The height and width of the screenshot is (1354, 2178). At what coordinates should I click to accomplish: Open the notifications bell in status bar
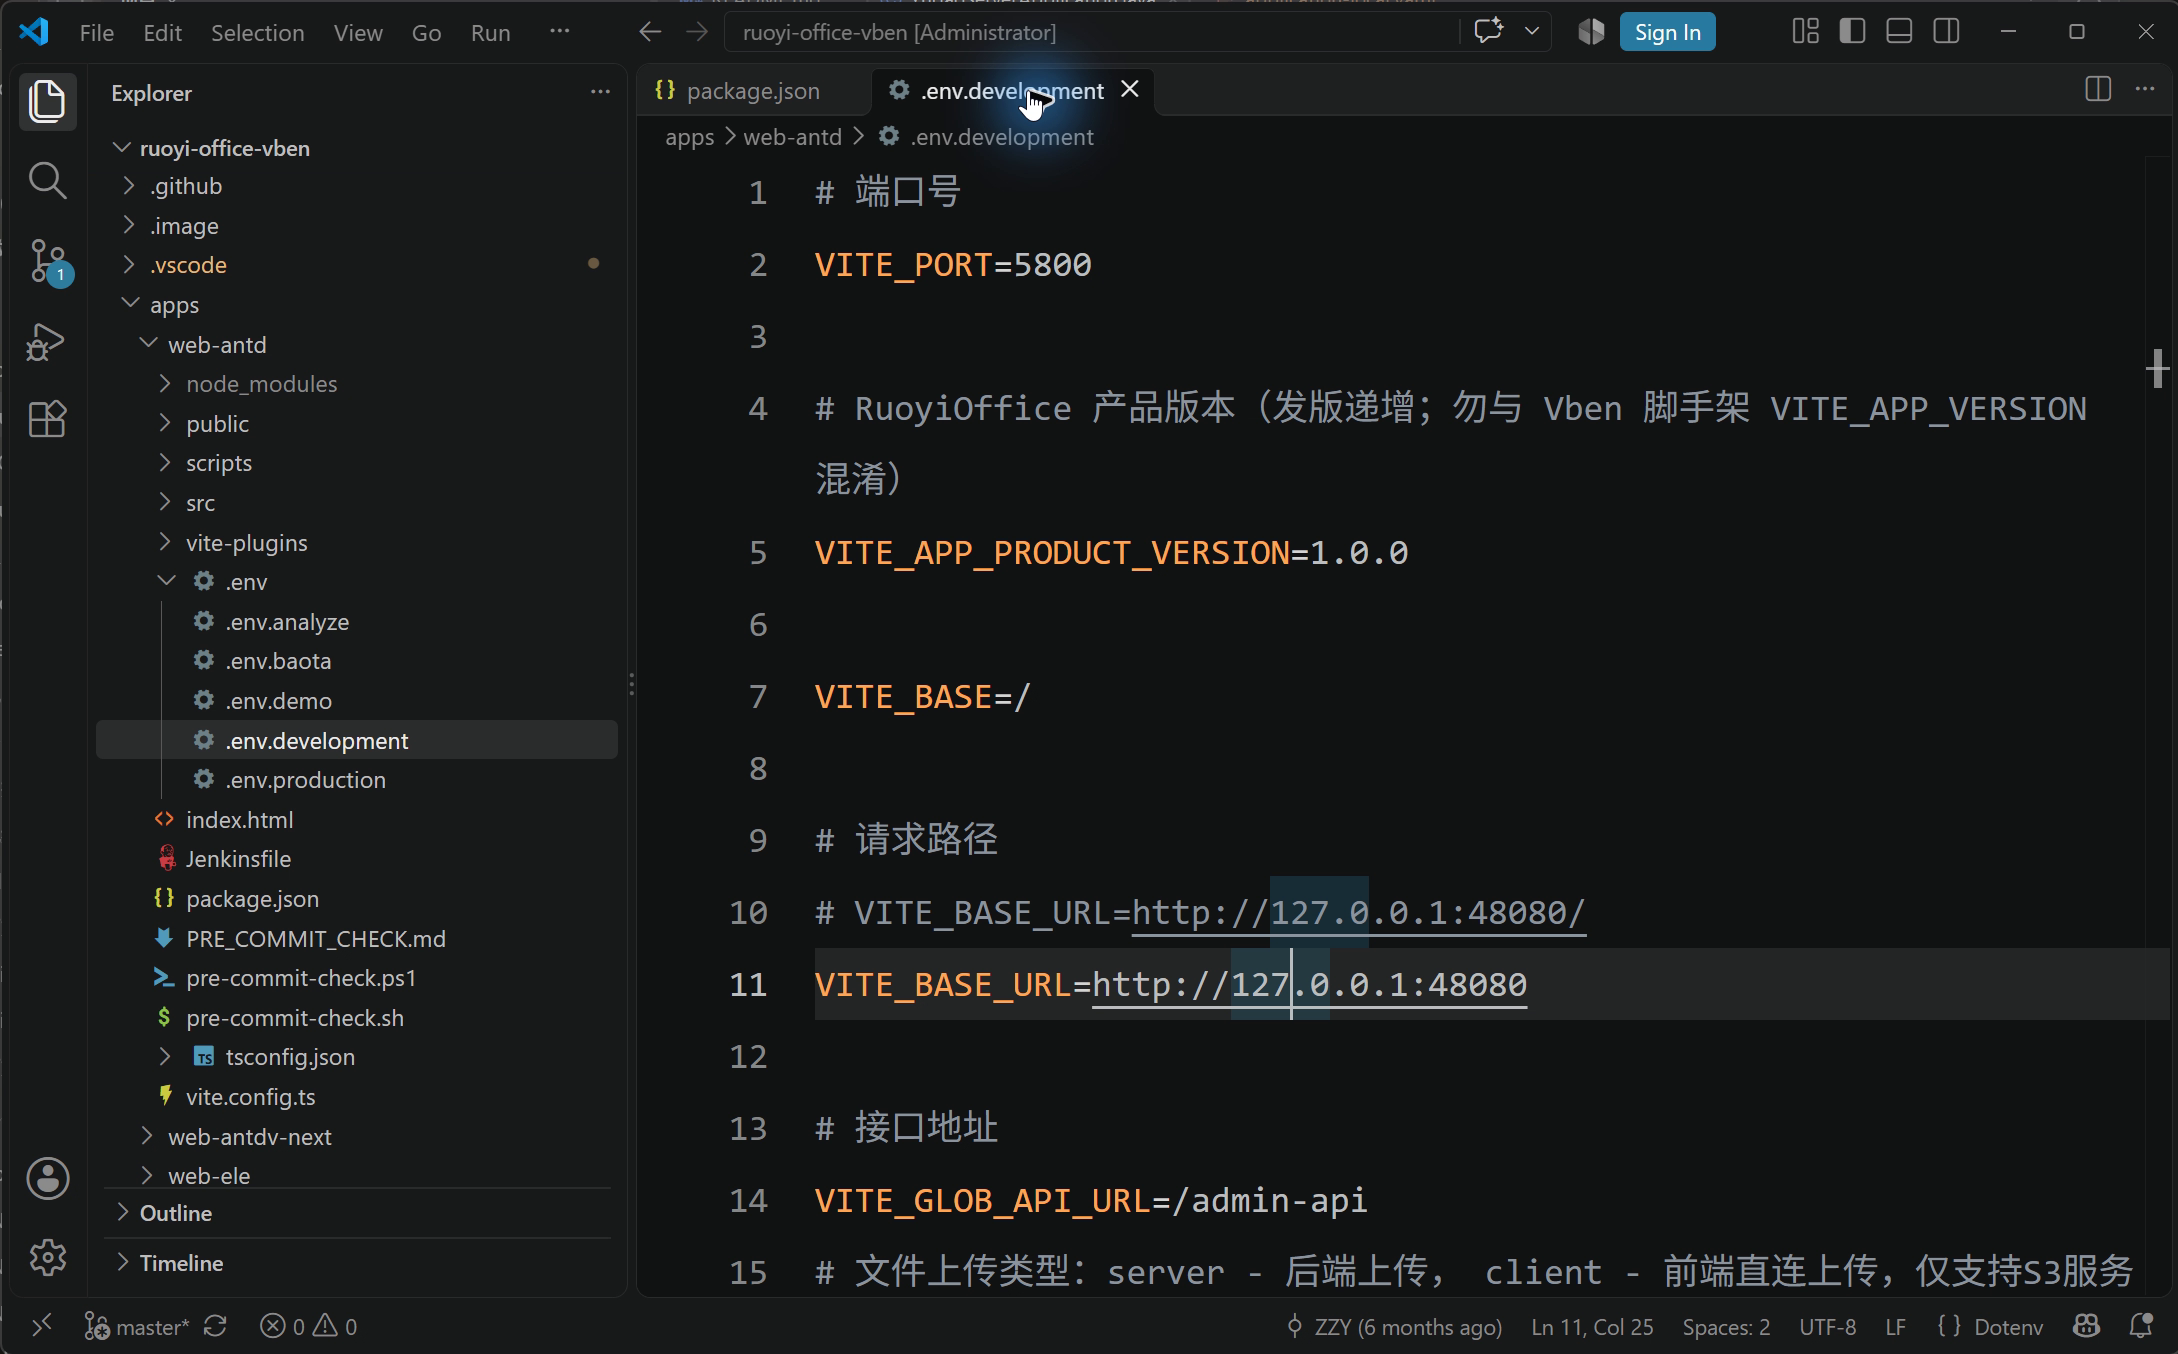pos(2141,1327)
